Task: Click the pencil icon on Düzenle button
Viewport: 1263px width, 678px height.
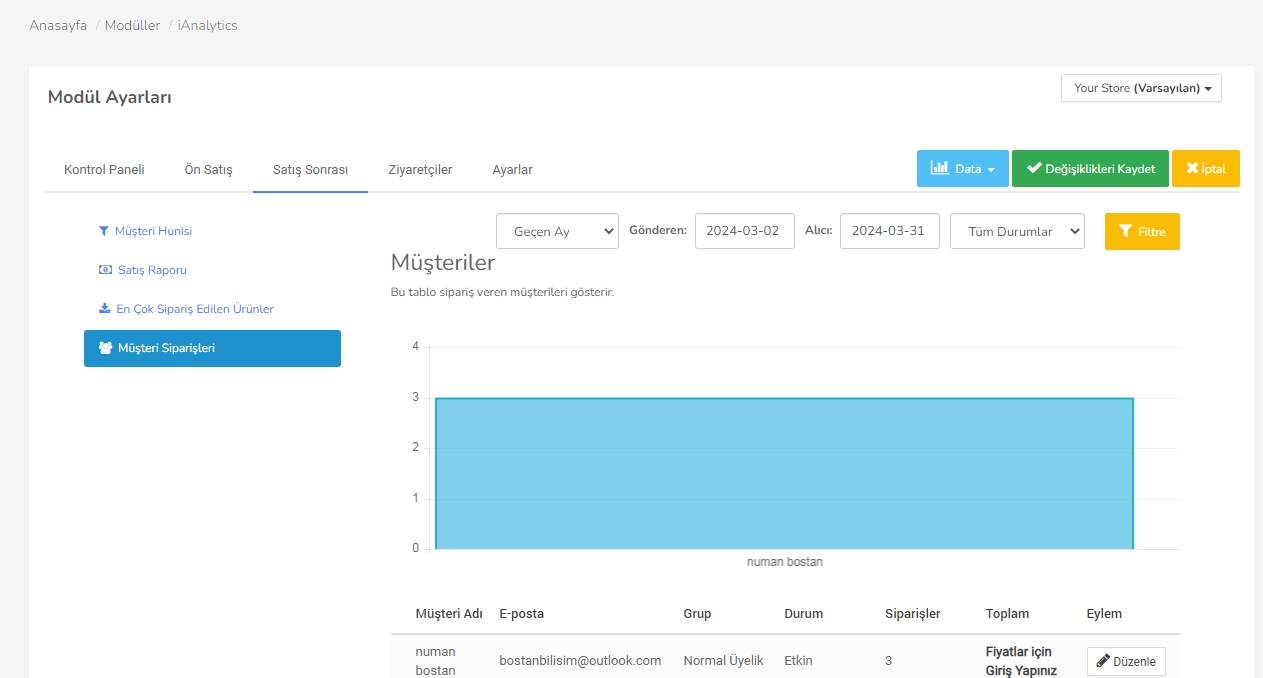Action: (x=1103, y=661)
